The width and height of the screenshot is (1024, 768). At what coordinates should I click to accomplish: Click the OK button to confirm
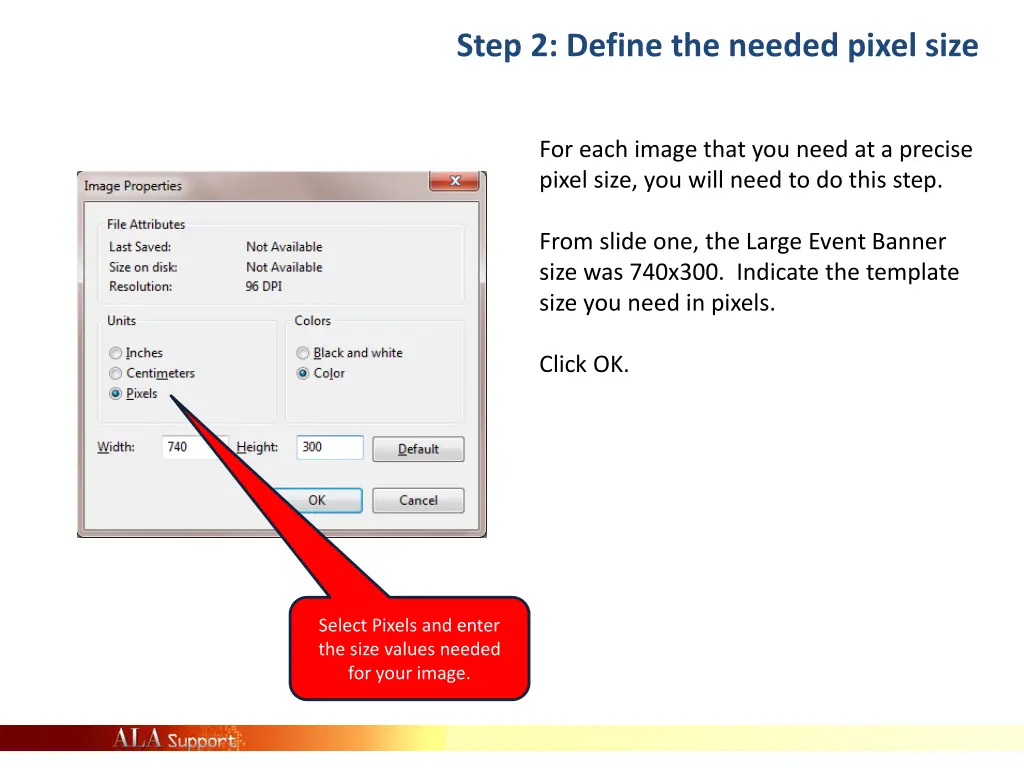tap(317, 500)
